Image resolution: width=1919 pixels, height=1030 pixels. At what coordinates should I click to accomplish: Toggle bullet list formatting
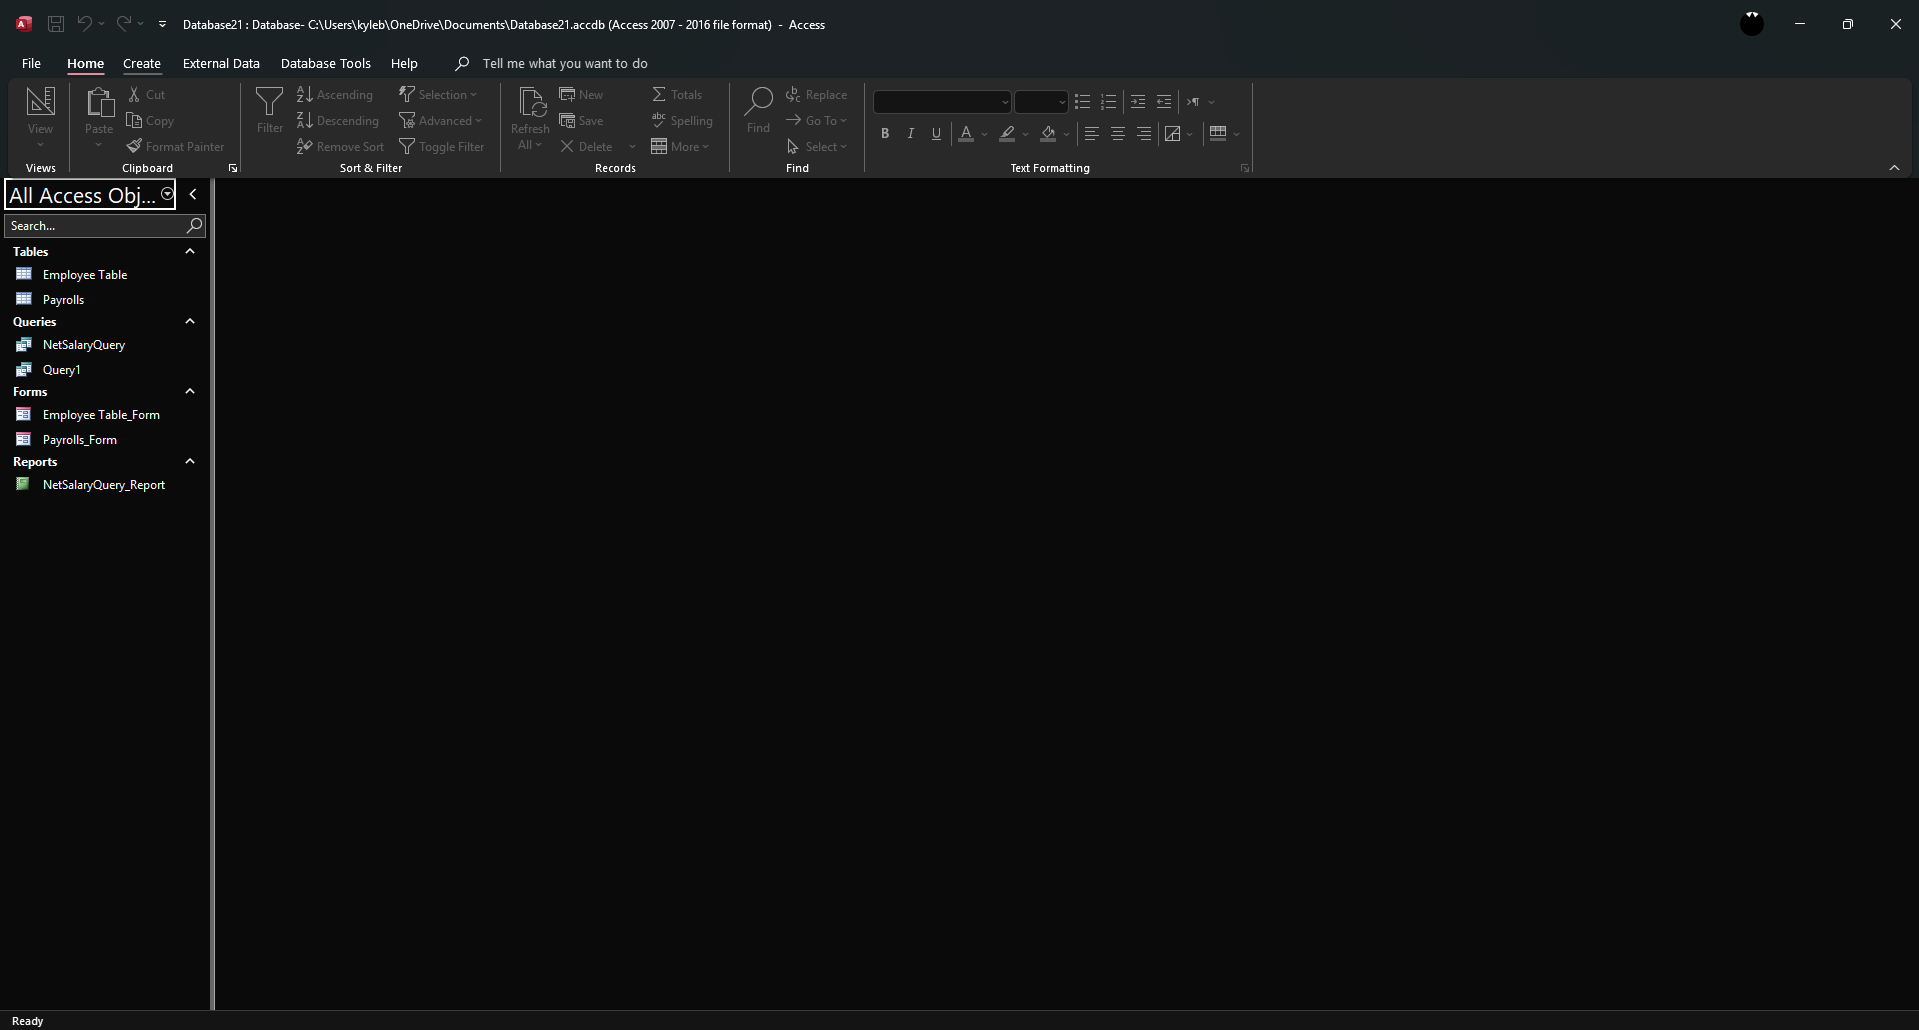pos(1082,102)
